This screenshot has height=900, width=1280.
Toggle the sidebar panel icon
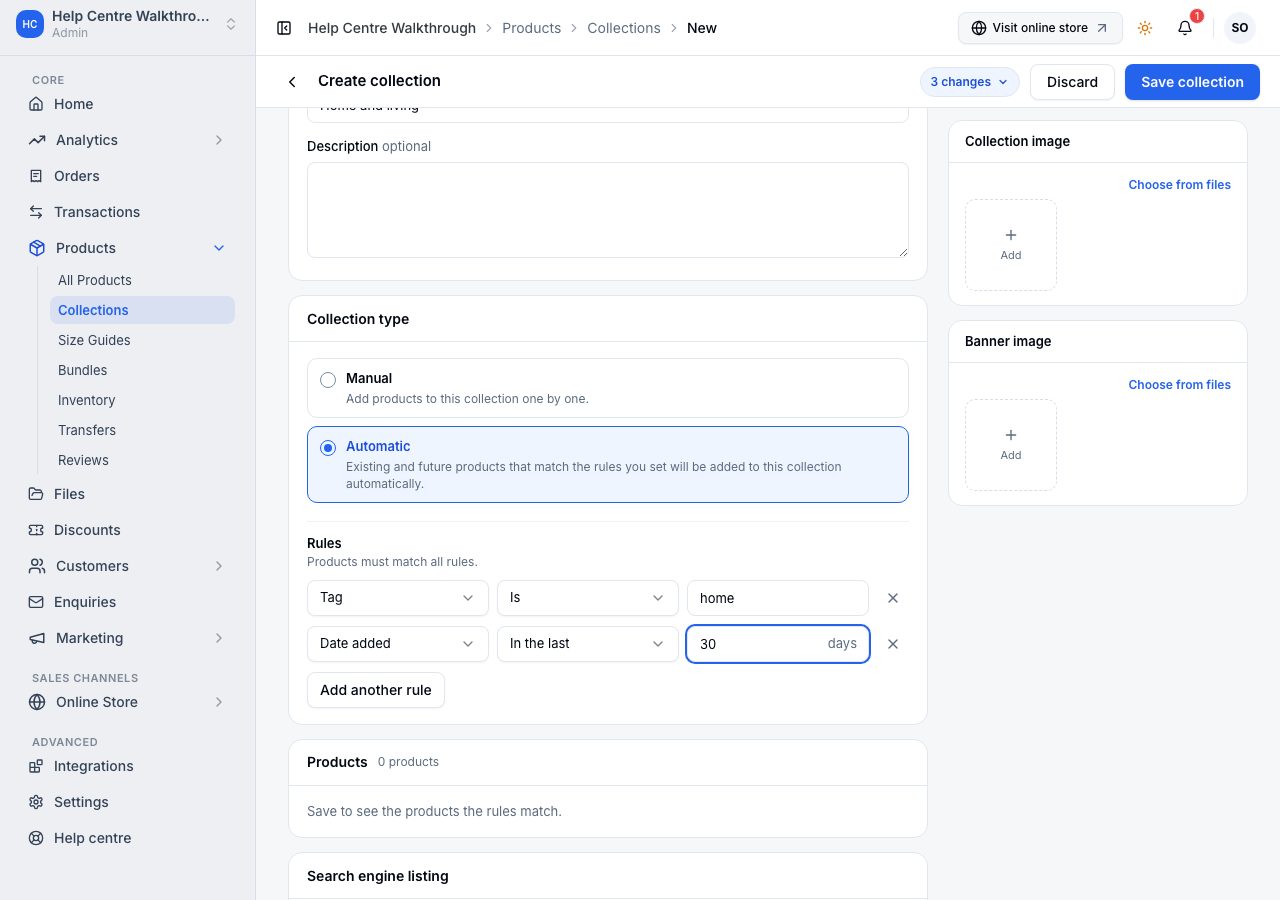[x=284, y=28]
